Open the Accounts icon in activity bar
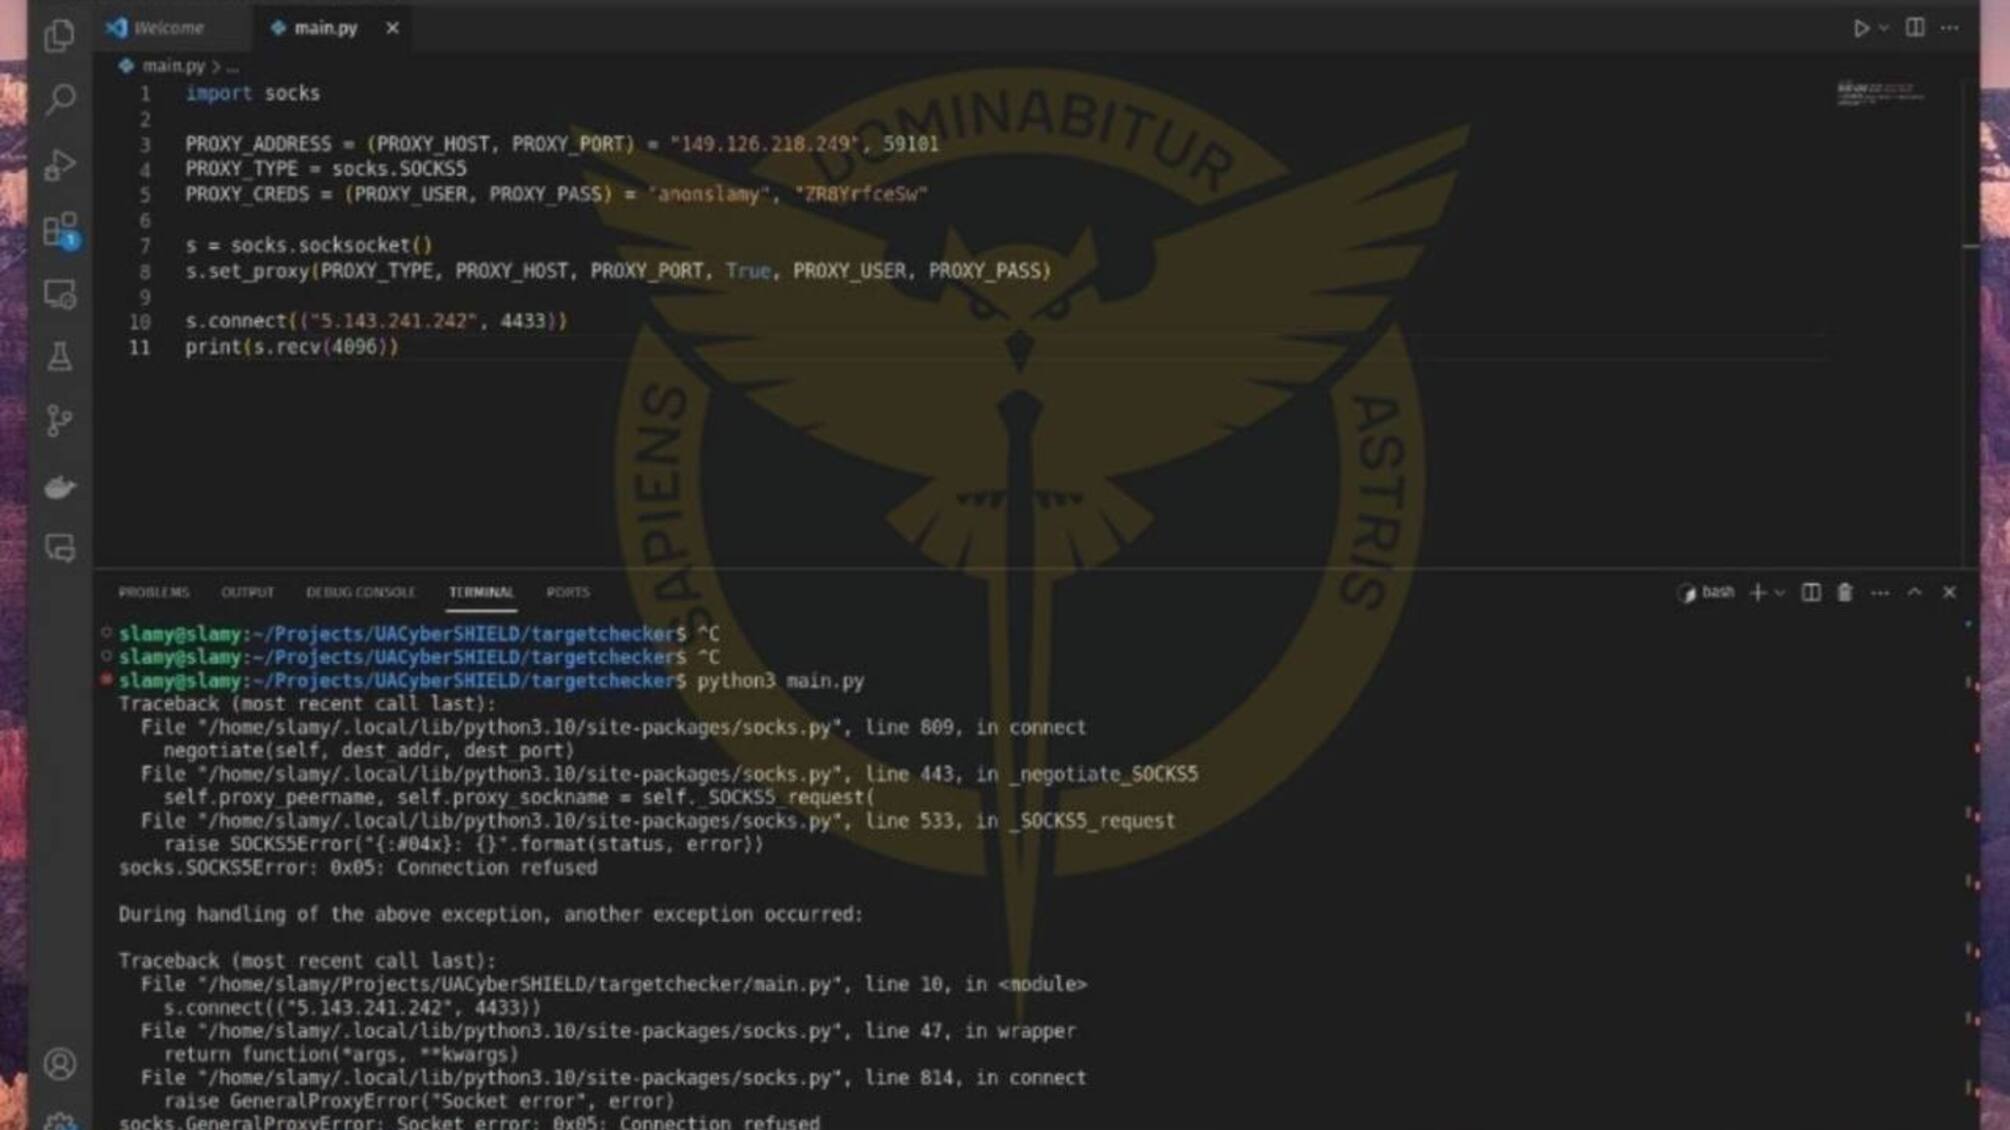Image resolution: width=2010 pixels, height=1130 pixels. (x=60, y=1064)
